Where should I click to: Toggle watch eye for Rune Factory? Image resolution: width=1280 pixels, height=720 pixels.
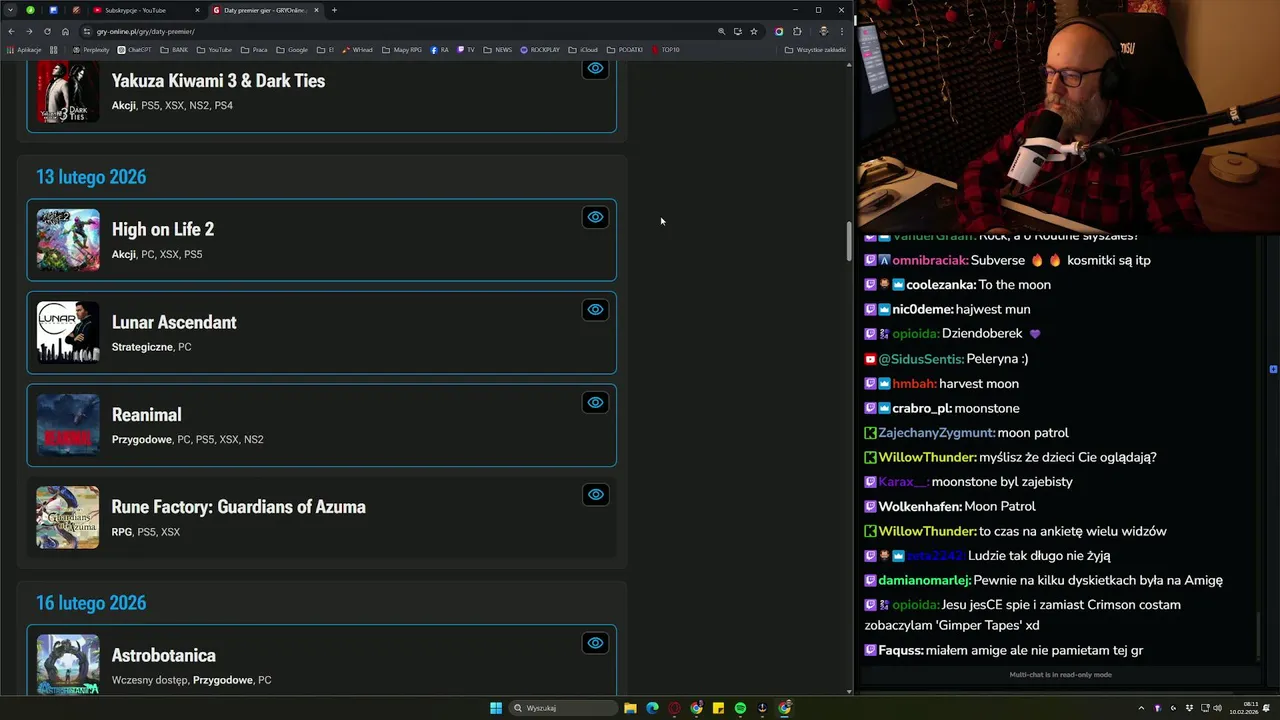click(595, 494)
